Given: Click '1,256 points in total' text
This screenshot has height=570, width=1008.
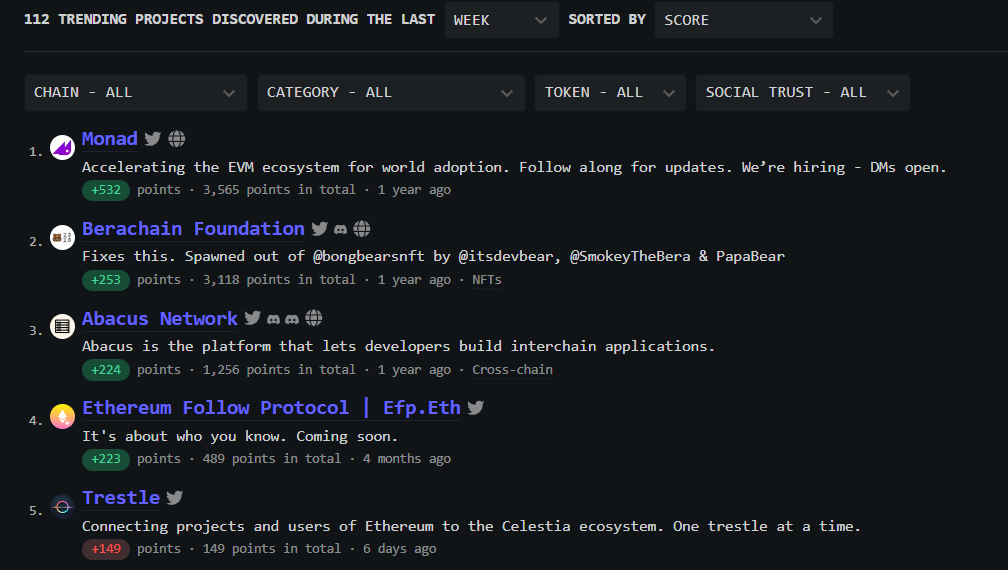Looking at the screenshot, I should point(279,370).
